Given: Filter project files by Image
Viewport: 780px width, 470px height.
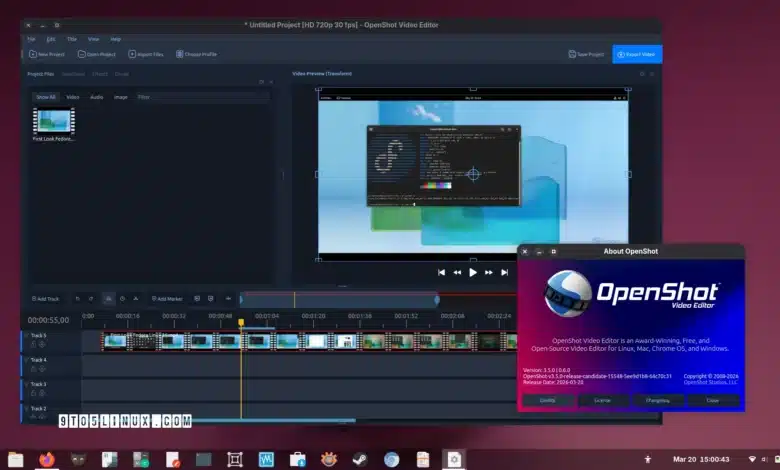Looking at the screenshot, I should pos(121,97).
